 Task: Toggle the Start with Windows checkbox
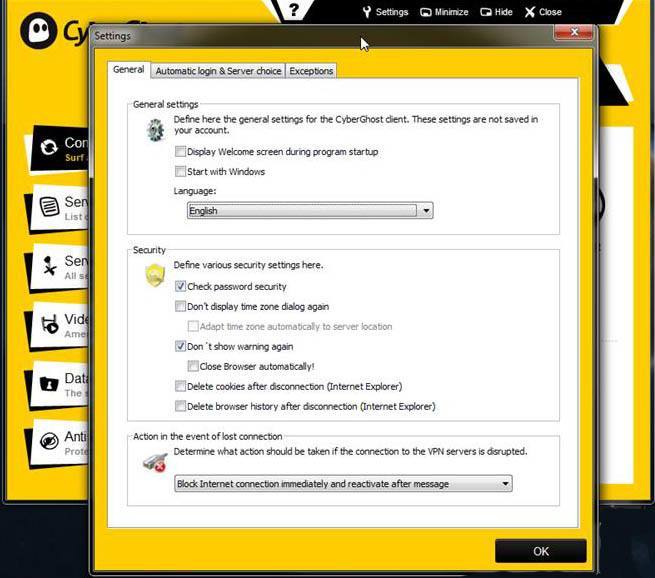point(180,172)
